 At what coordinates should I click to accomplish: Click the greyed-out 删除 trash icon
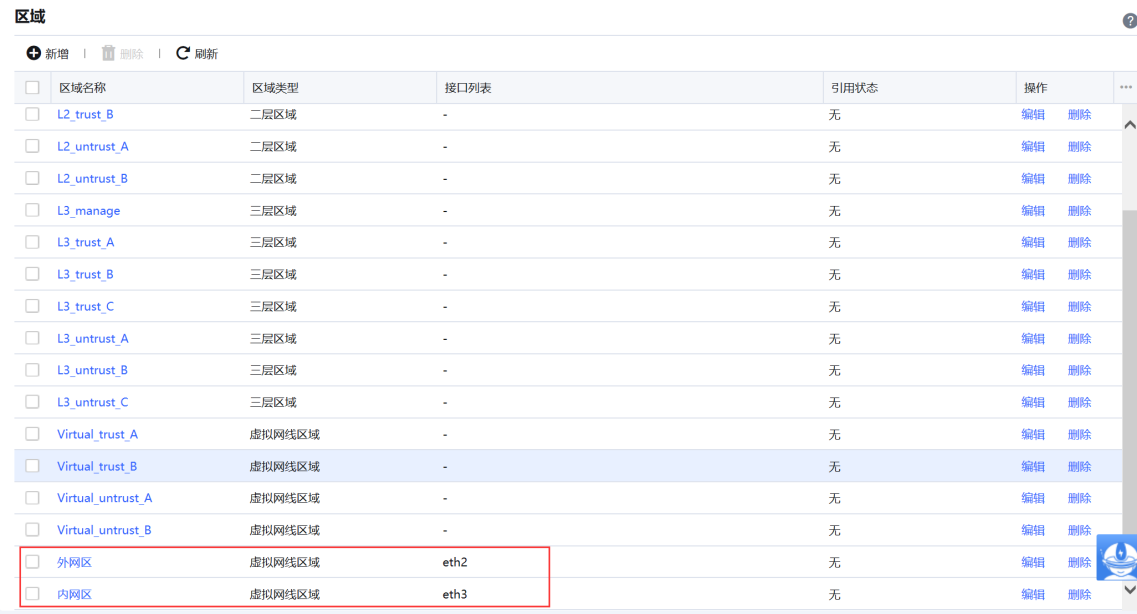click(108, 53)
